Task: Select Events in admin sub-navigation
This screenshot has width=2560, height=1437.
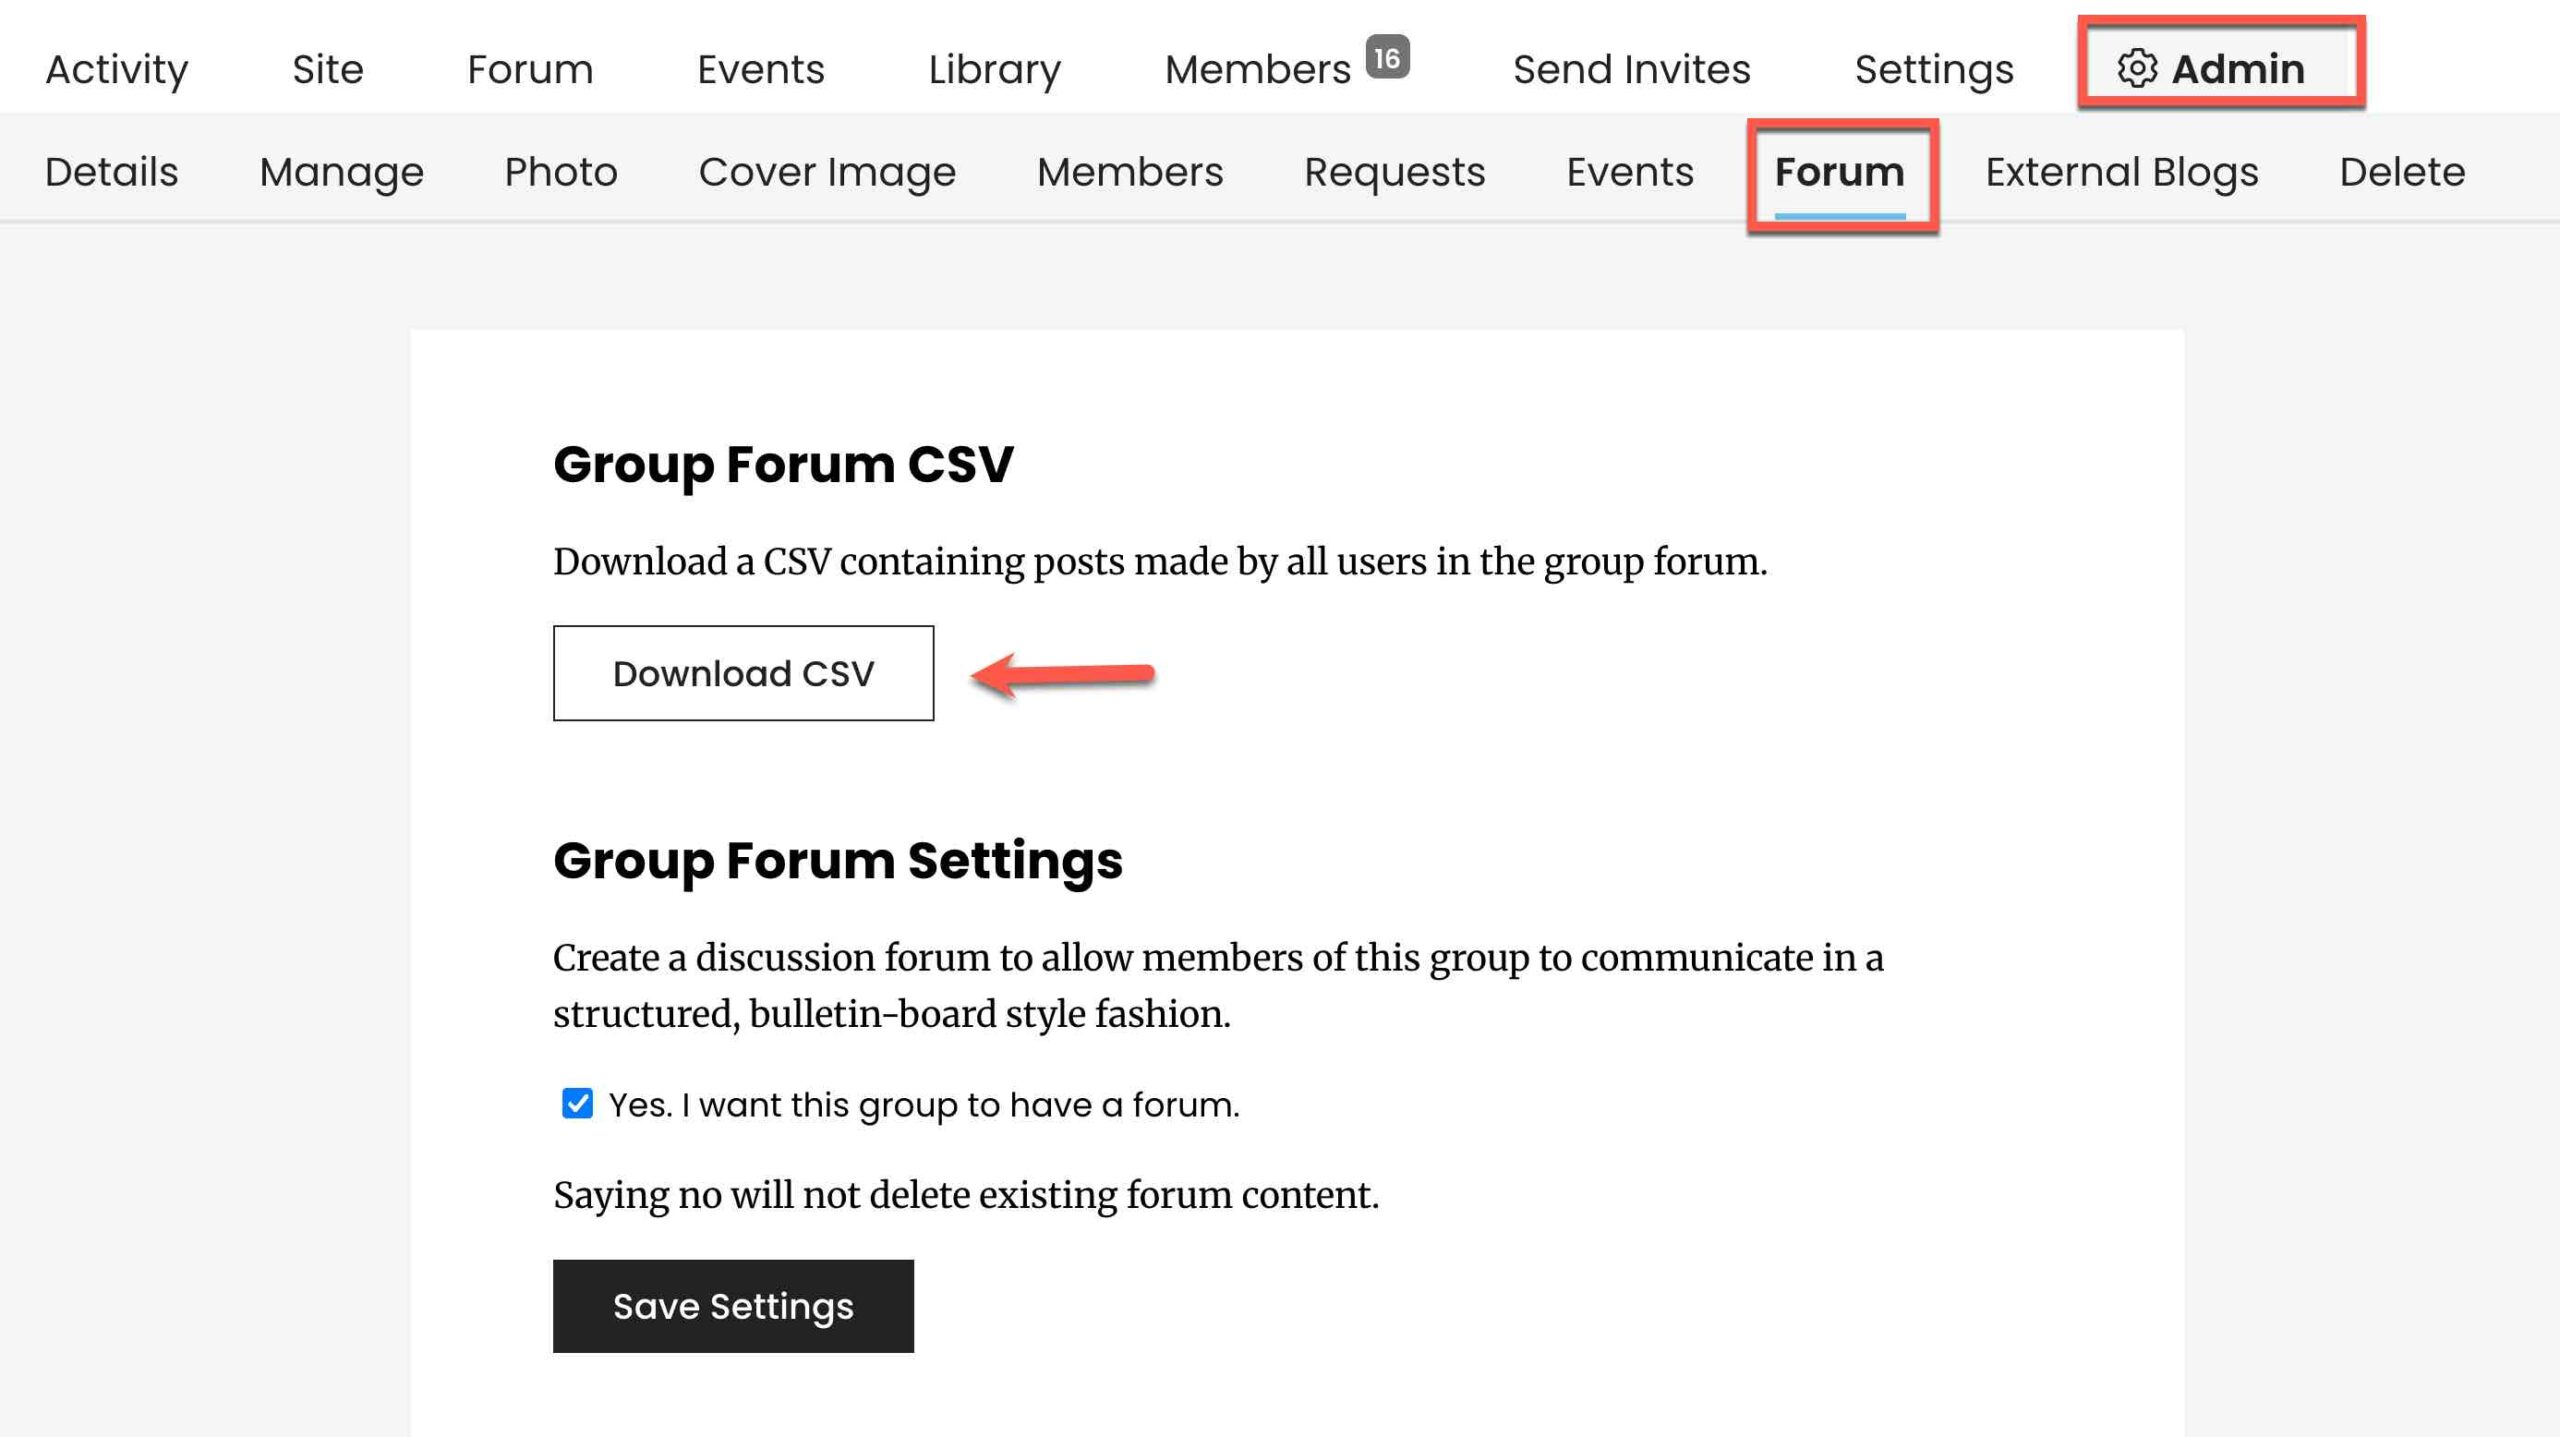Action: pos(1630,171)
